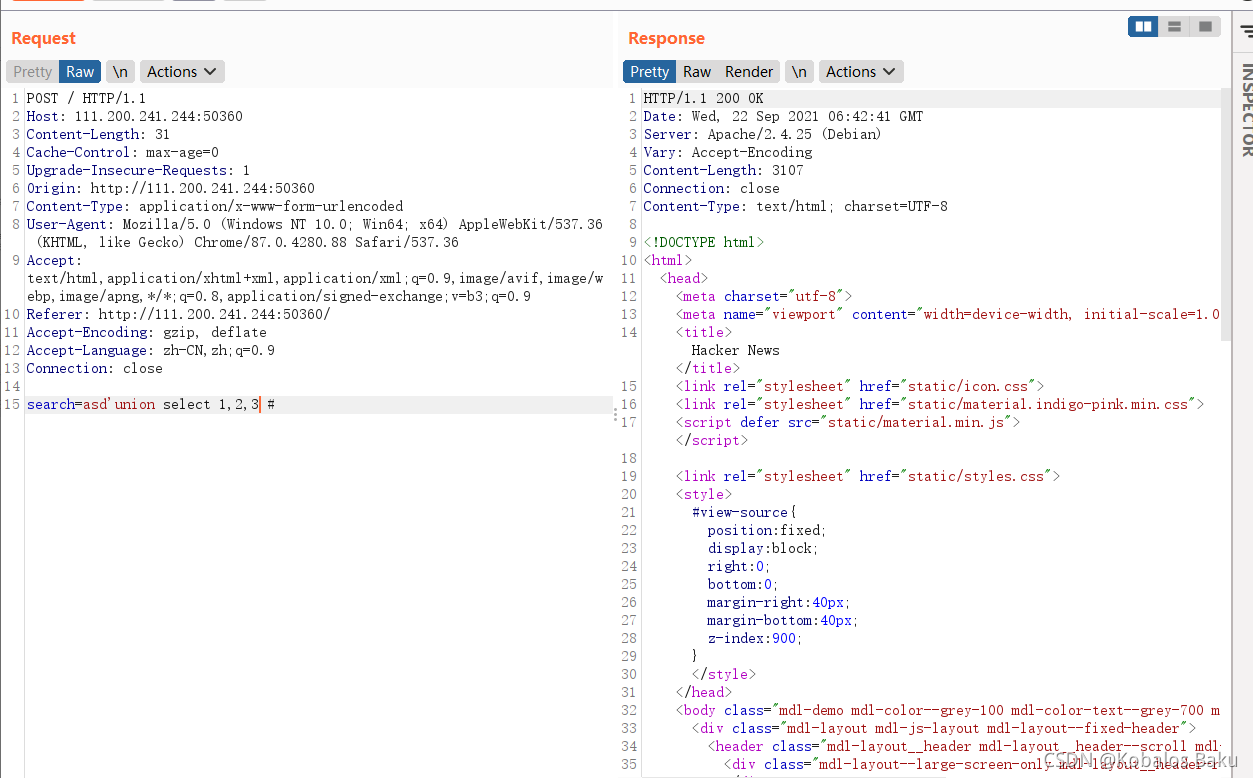Viewport: 1253px width, 778px height.
Task: Select the Response Raw tab
Action: [x=697, y=72]
